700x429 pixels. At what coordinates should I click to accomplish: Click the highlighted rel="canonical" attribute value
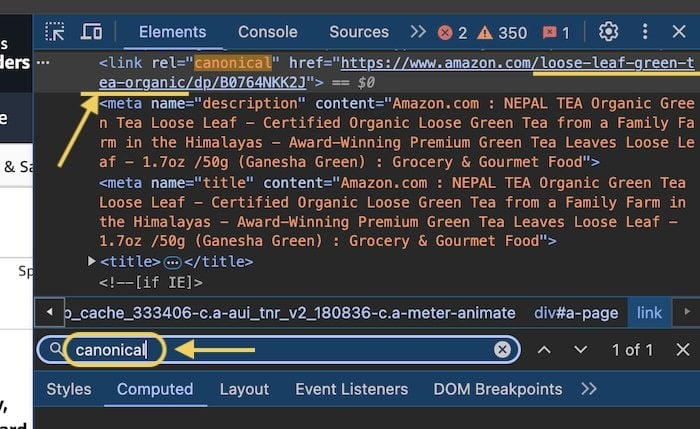[233, 63]
